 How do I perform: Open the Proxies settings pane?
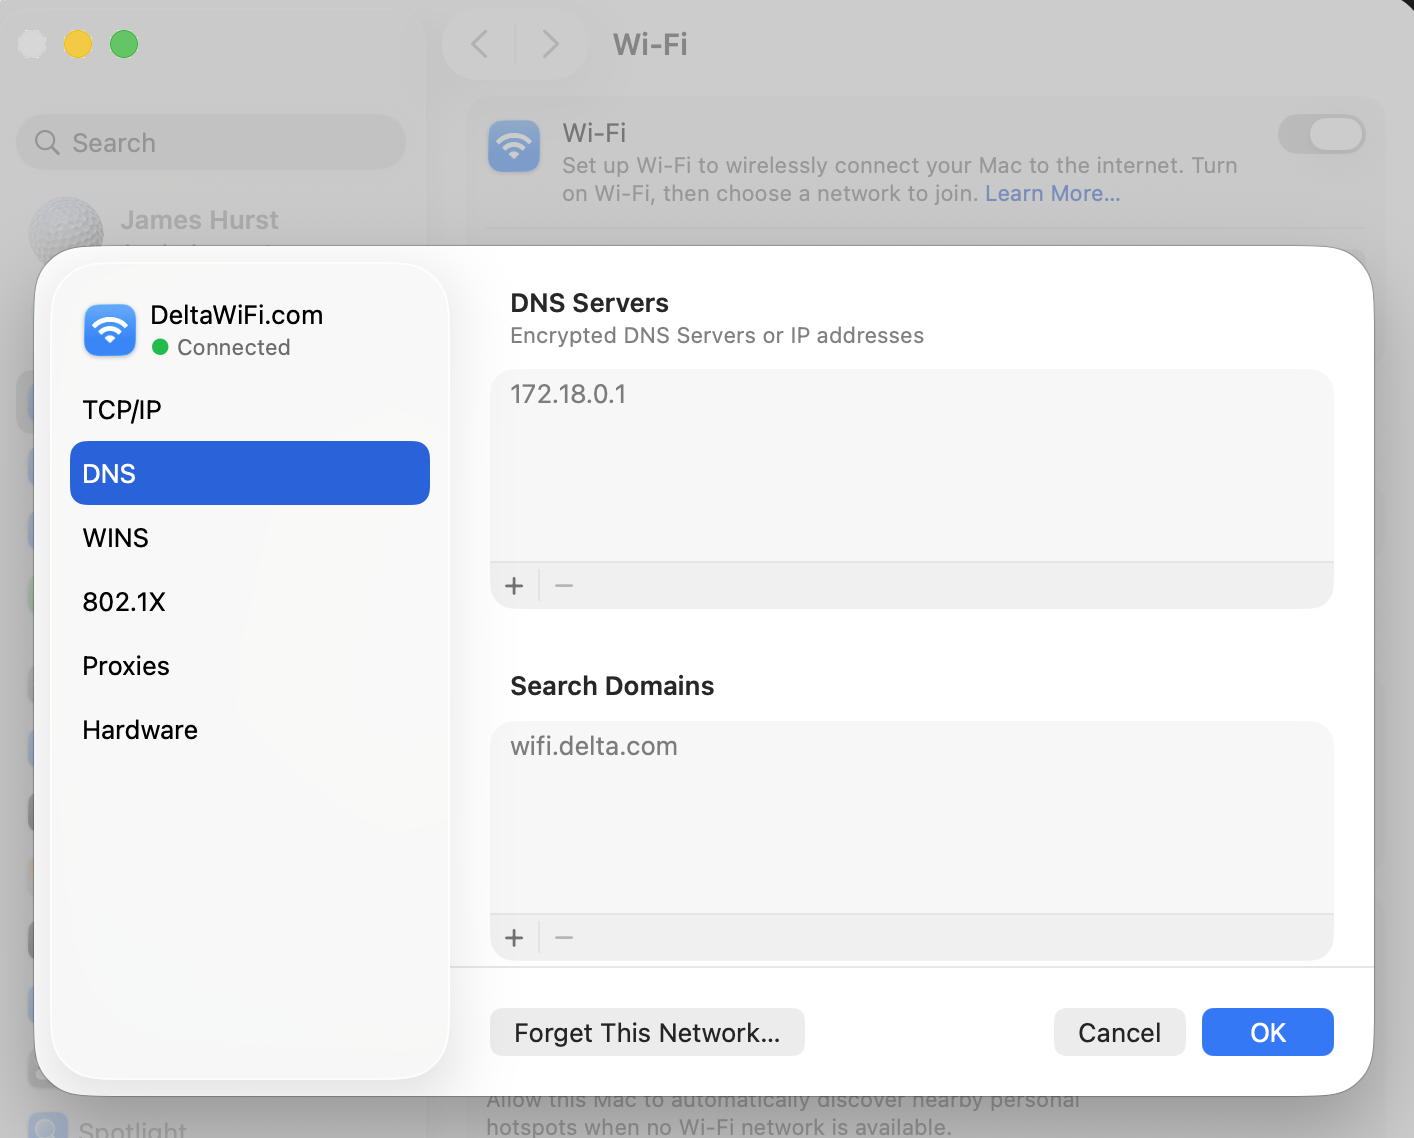pos(126,665)
